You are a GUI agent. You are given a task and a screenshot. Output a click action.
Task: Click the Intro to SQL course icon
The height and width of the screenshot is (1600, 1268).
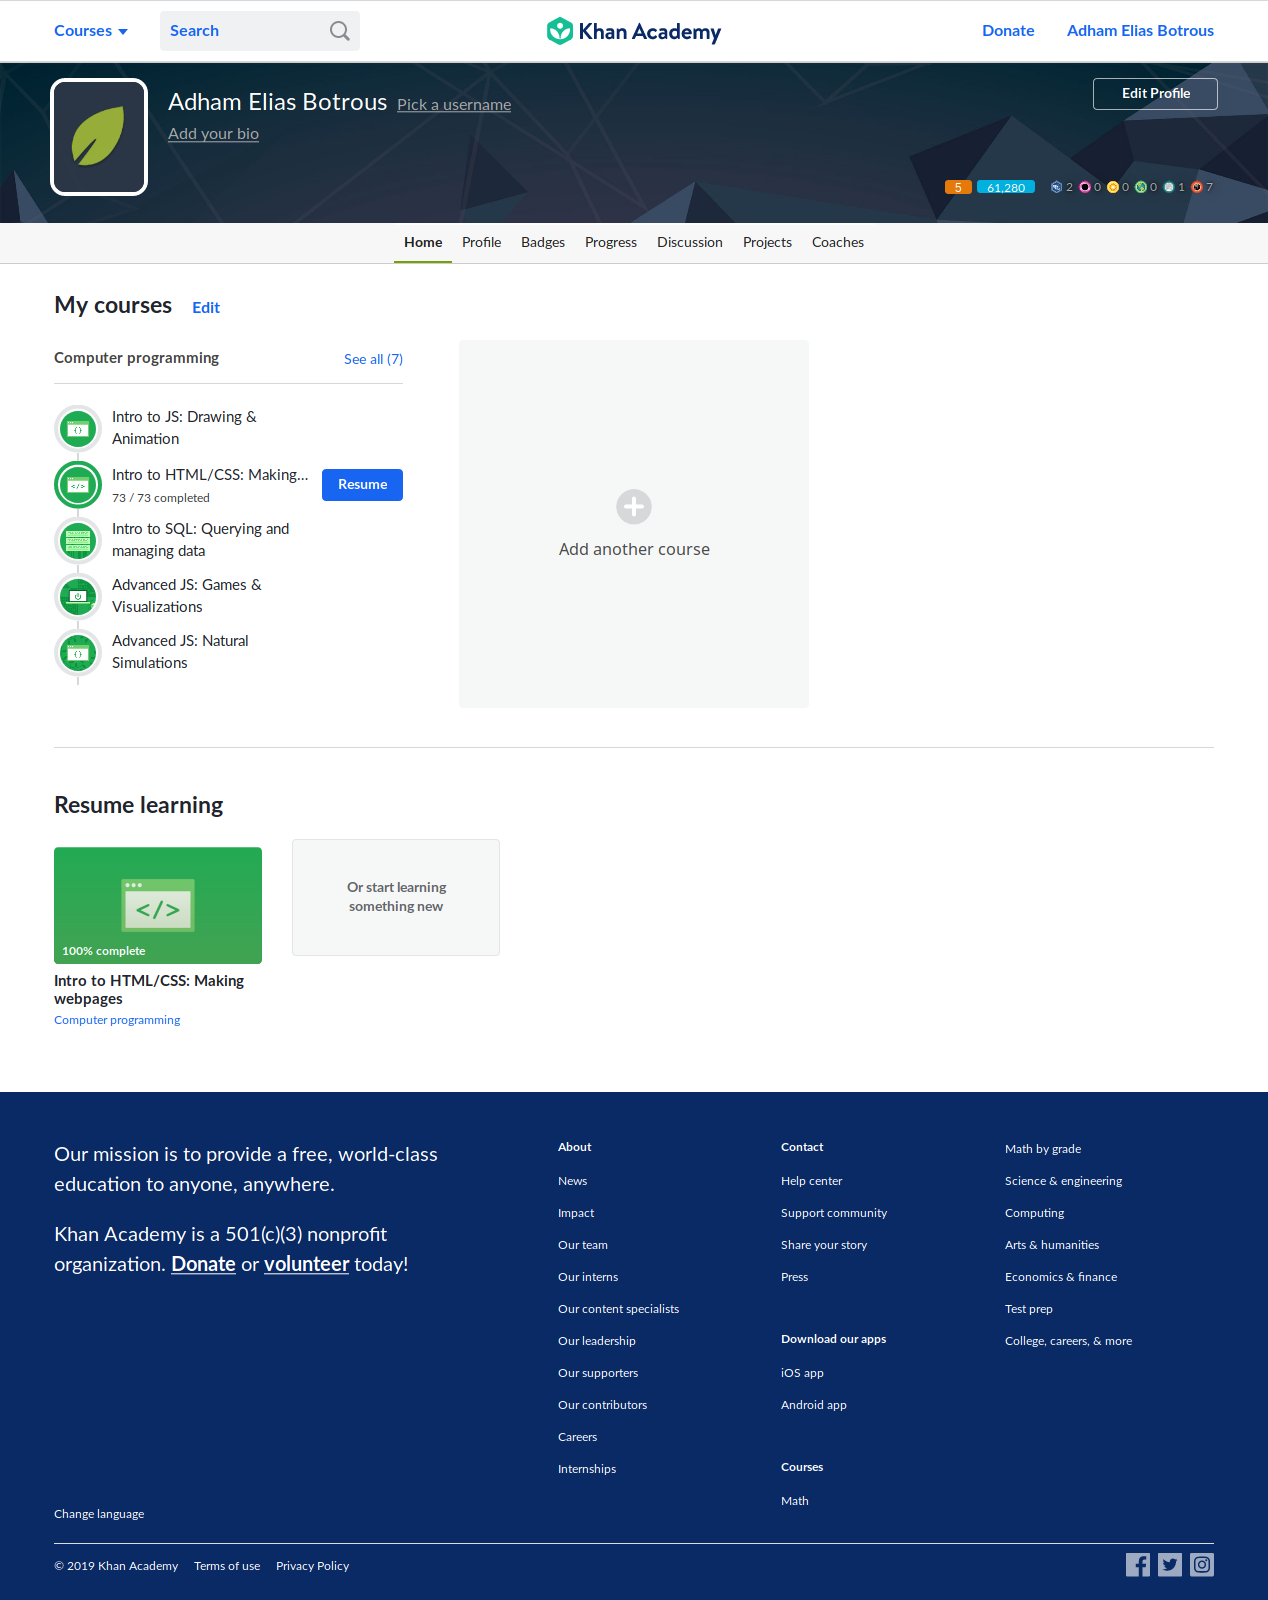(x=78, y=541)
